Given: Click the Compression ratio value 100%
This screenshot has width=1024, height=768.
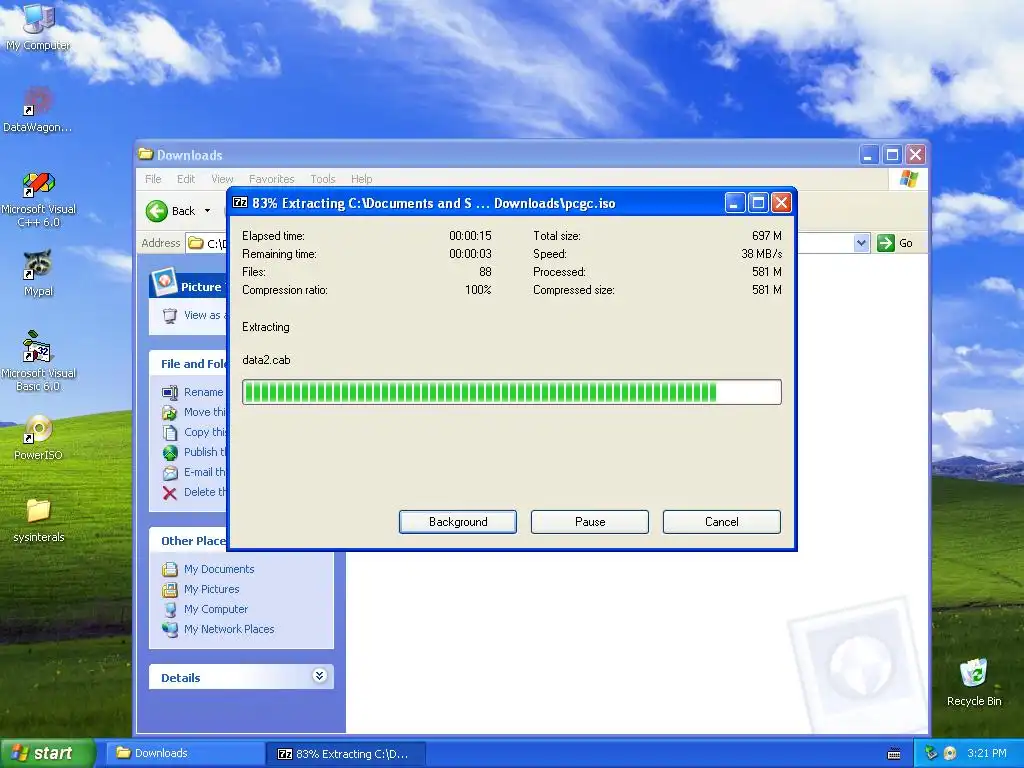Looking at the screenshot, I should point(478,289).
